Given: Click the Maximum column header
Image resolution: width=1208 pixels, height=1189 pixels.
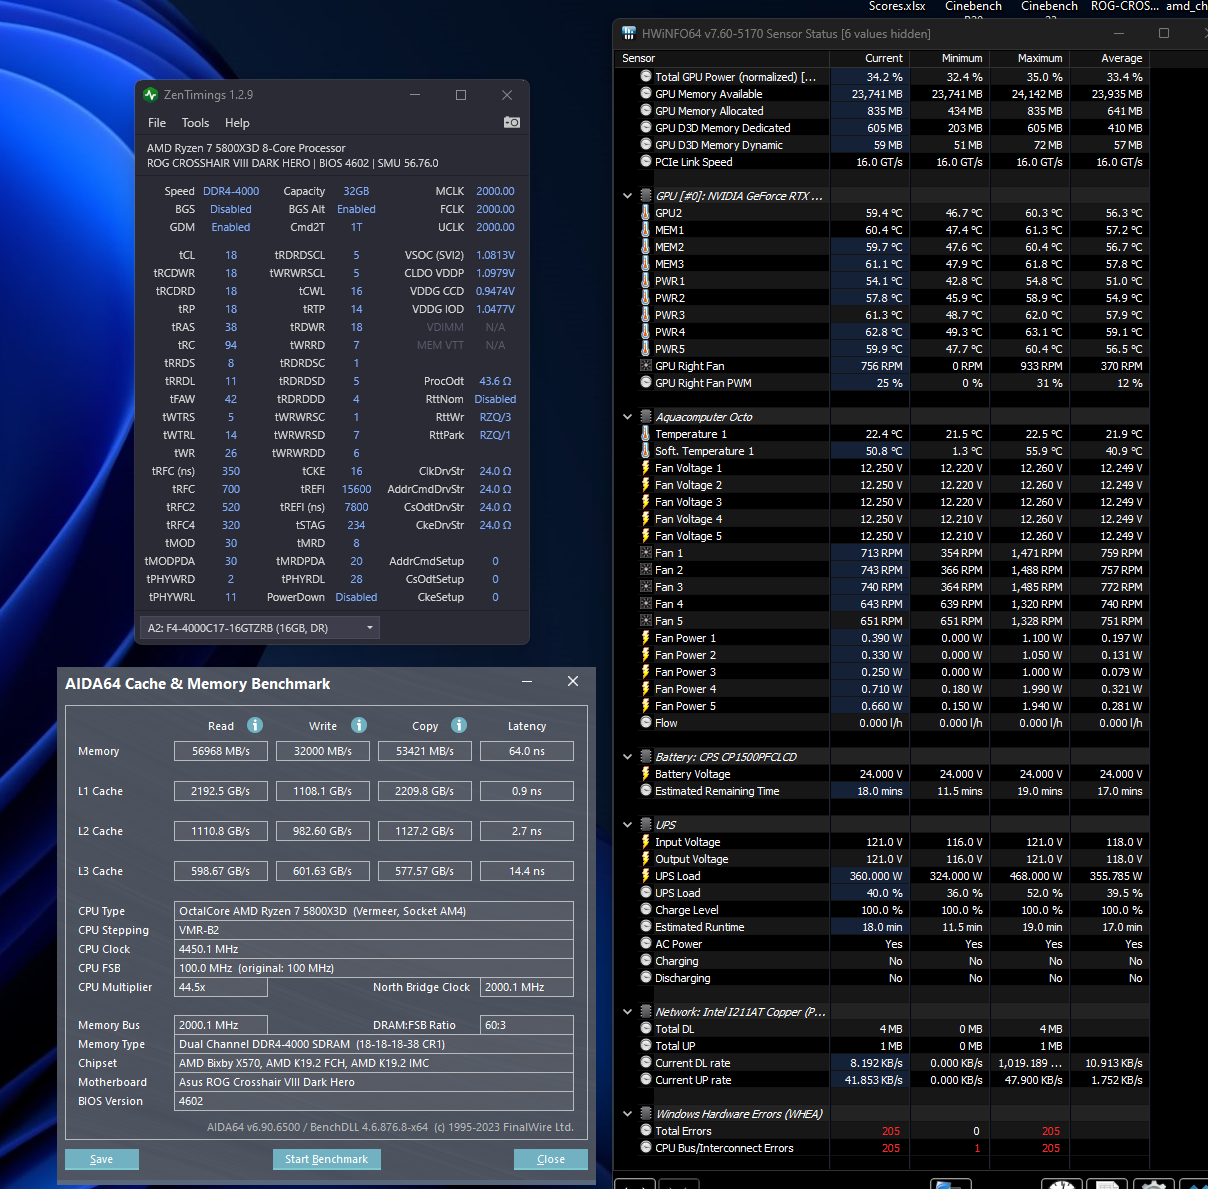Looking at the screenshot, I should (1039, 58).
